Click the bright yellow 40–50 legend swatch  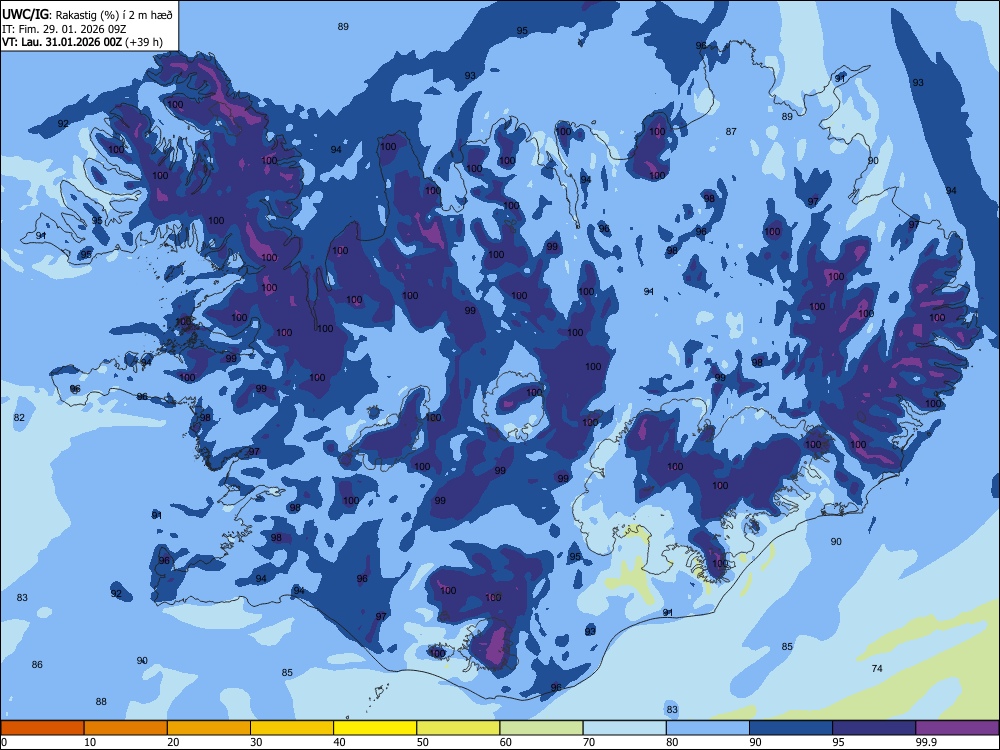click(x=375, y=728)
